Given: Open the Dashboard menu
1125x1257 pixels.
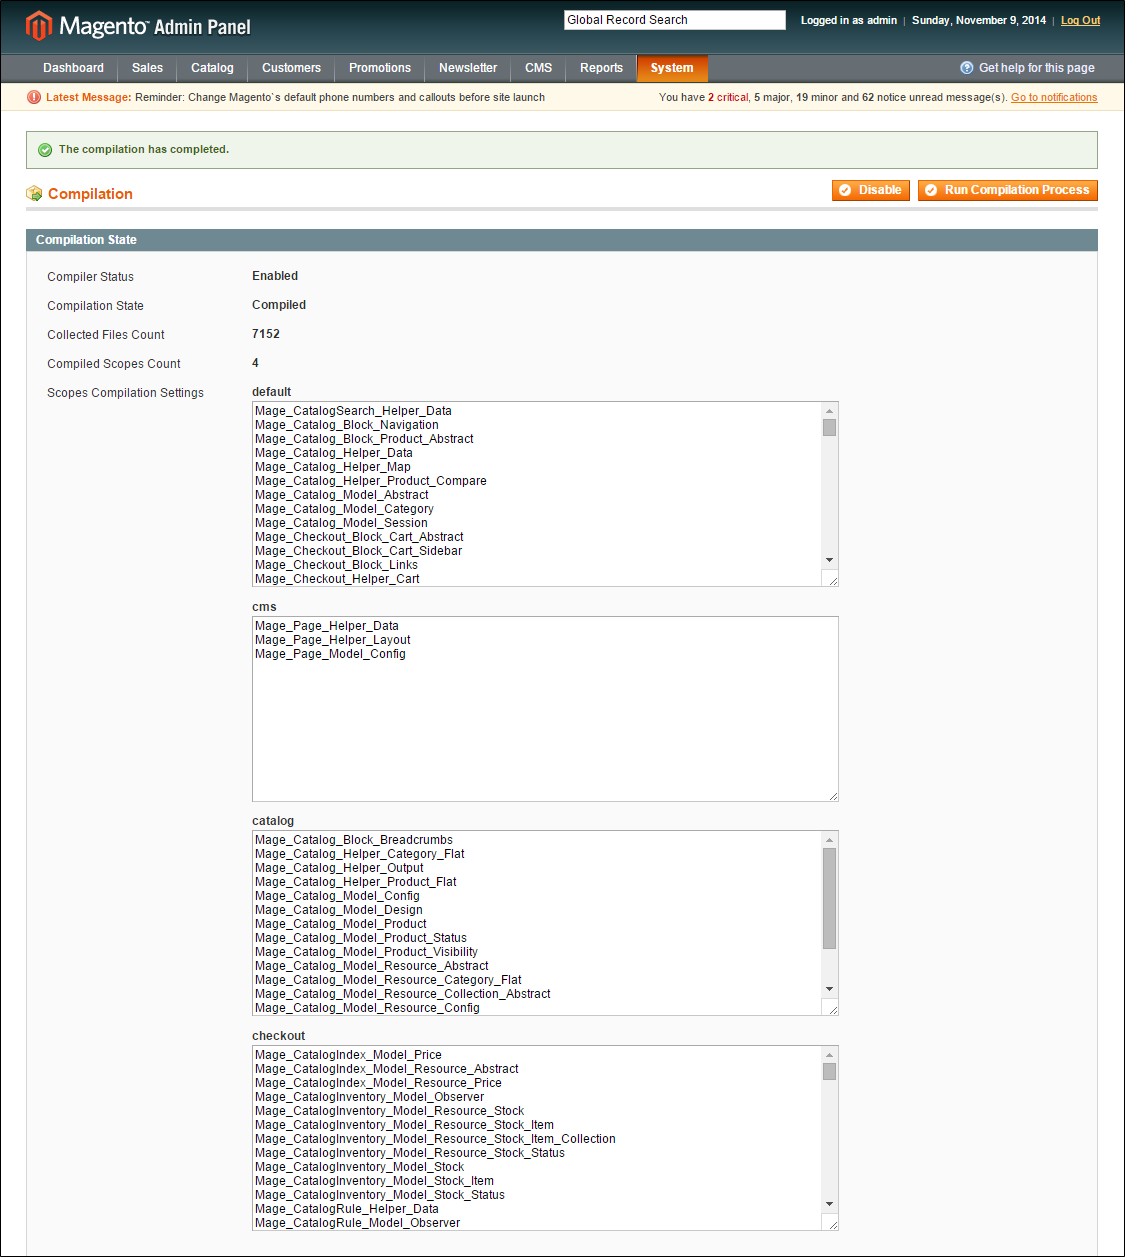Looking at the screenshot, I should (73, 68).
